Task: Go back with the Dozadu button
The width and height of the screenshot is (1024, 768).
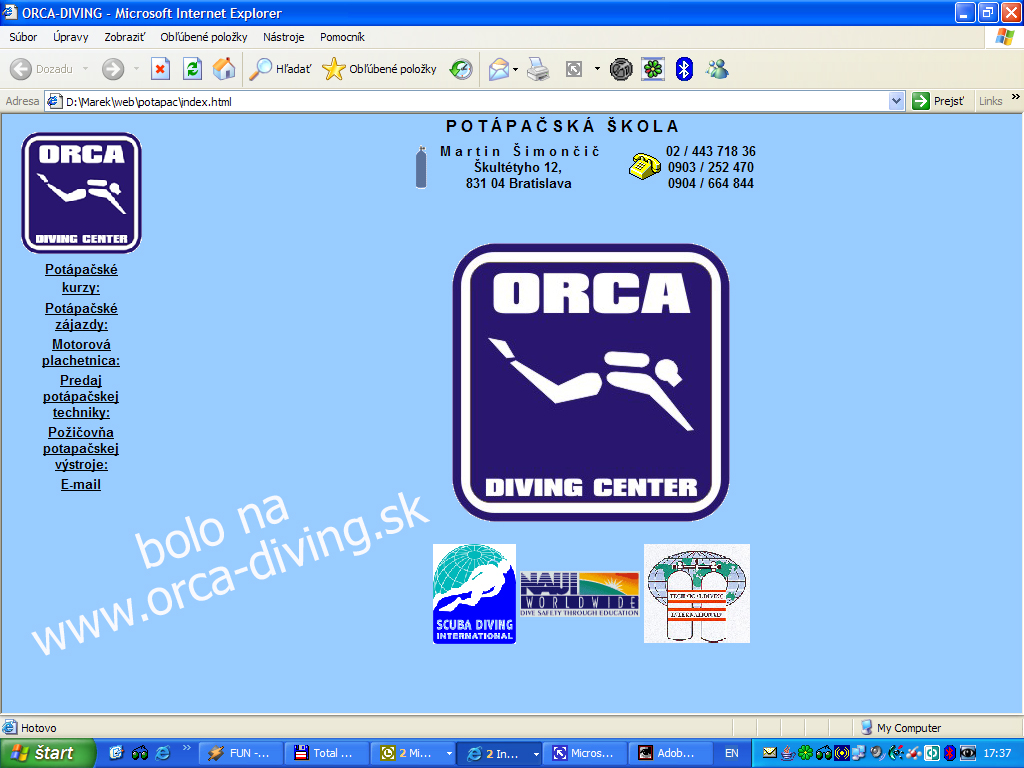Action: pos(40,69)
